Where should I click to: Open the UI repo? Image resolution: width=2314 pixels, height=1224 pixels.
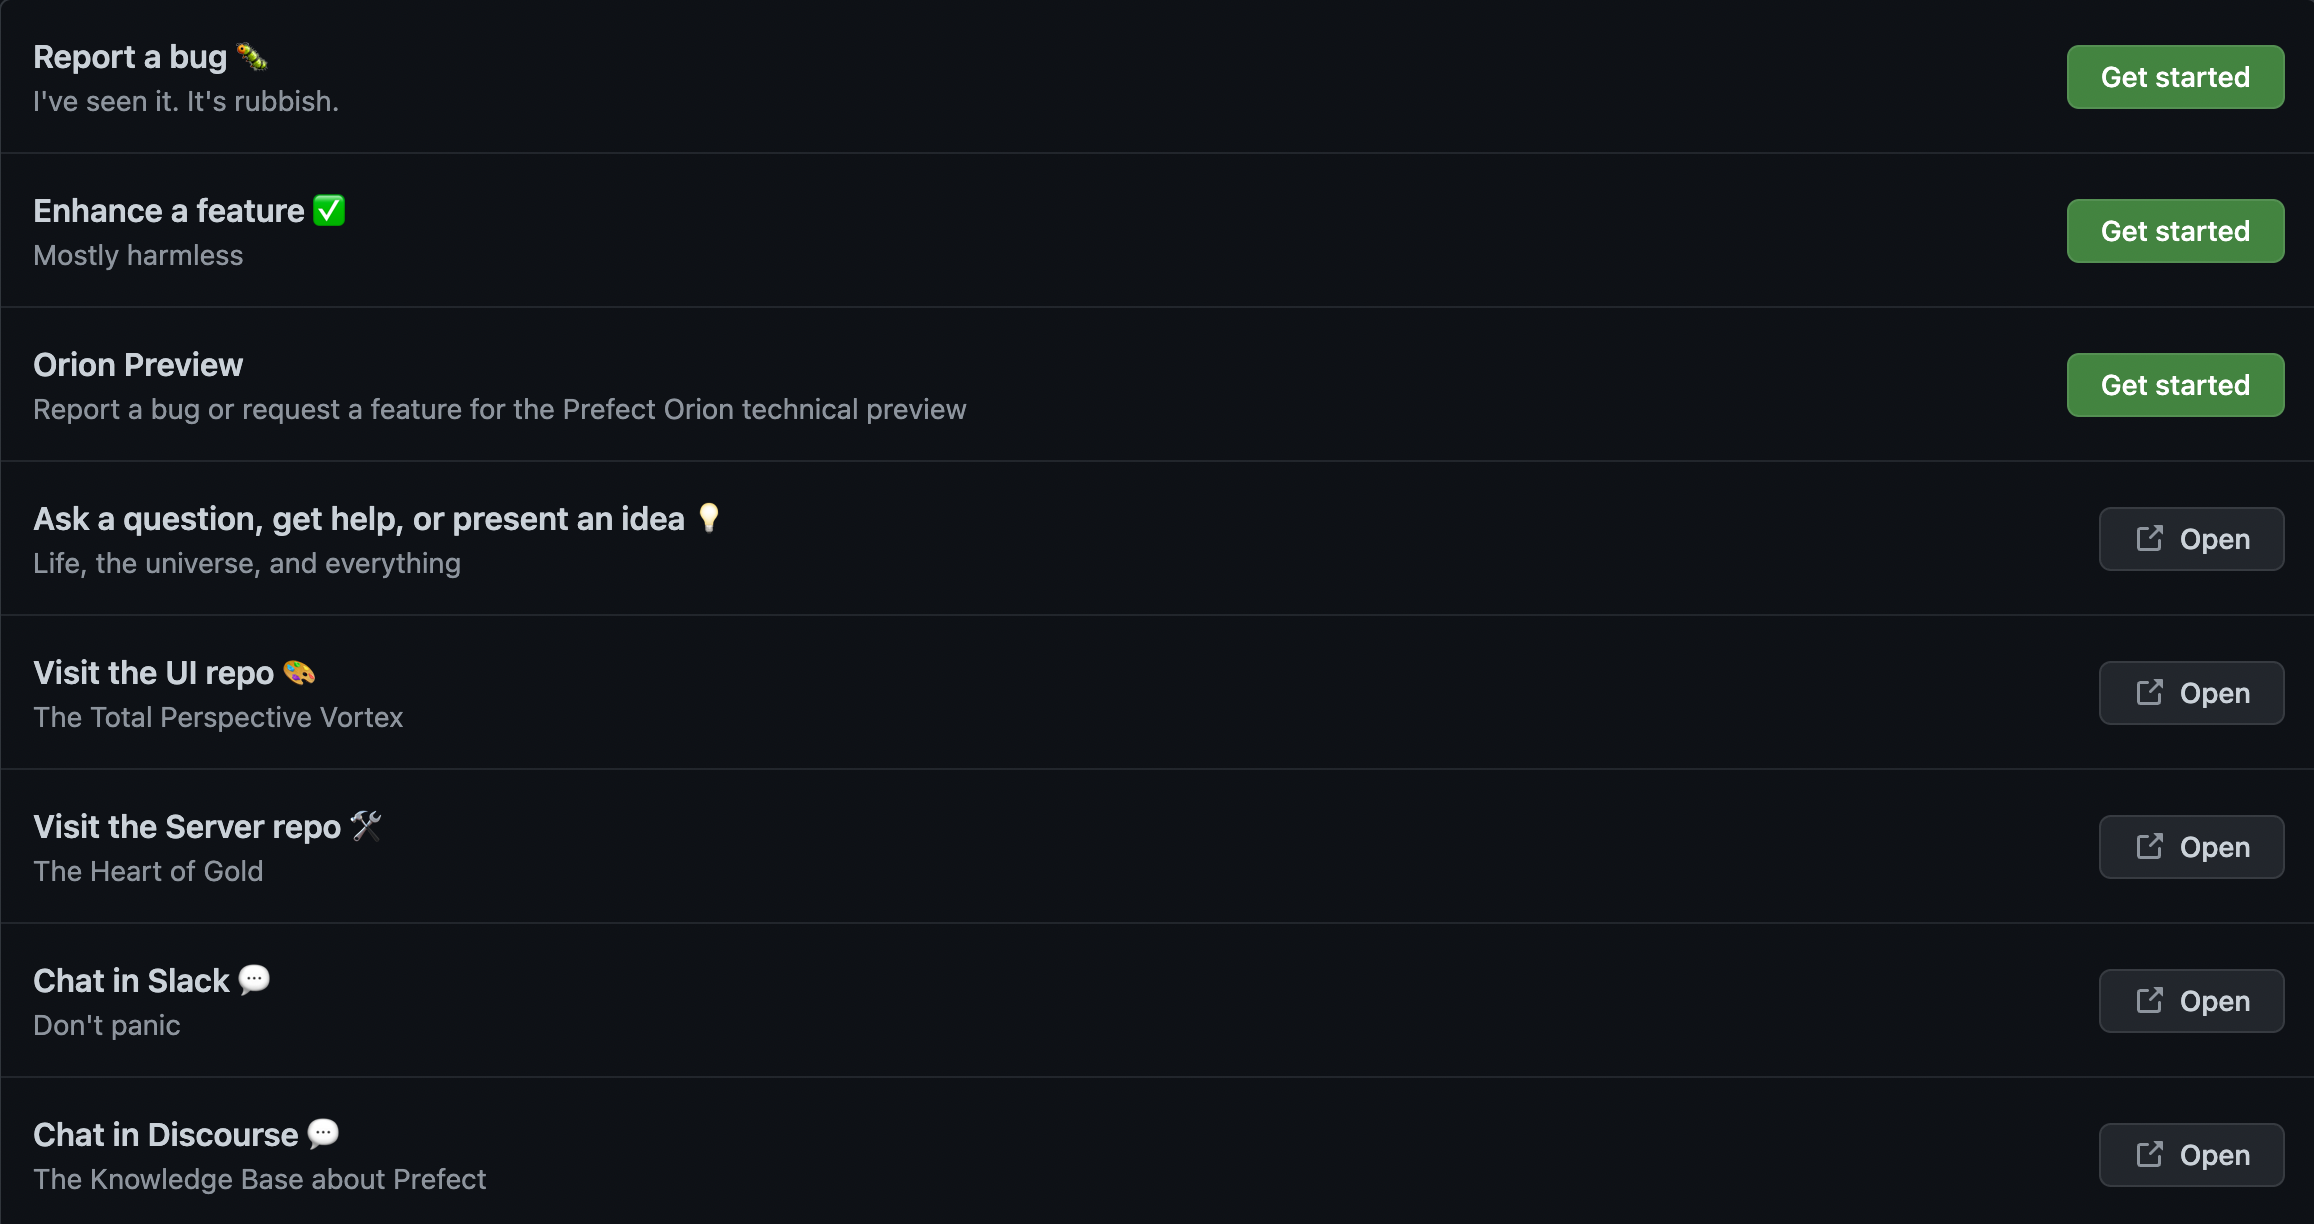tap(2191, 692)
